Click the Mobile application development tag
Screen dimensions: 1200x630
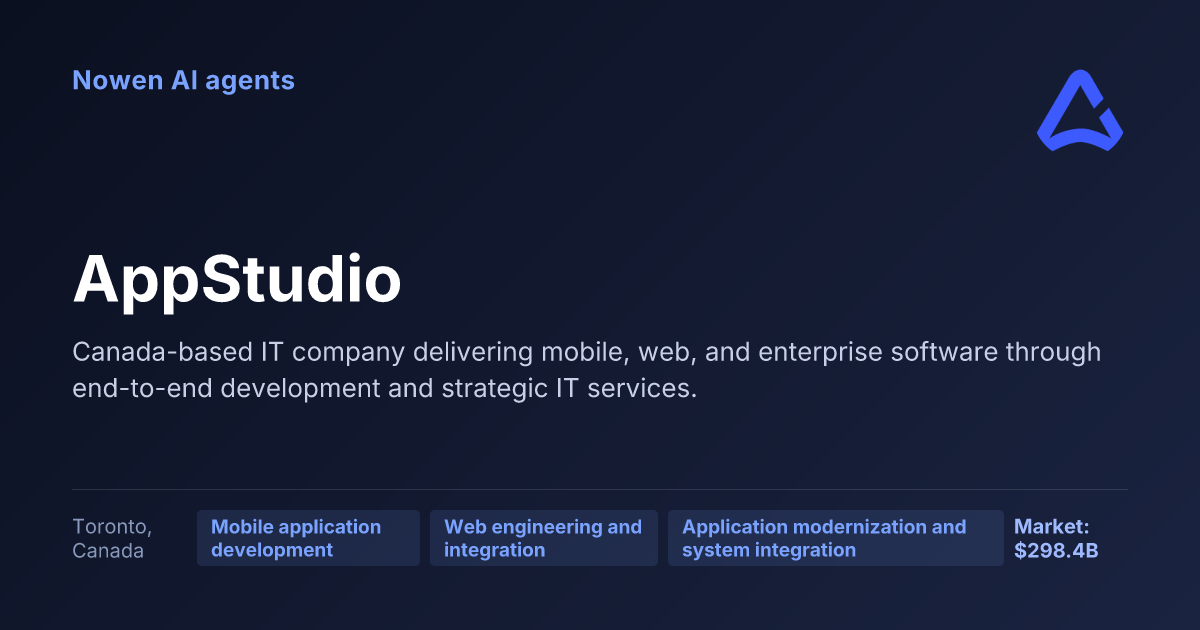308,538
